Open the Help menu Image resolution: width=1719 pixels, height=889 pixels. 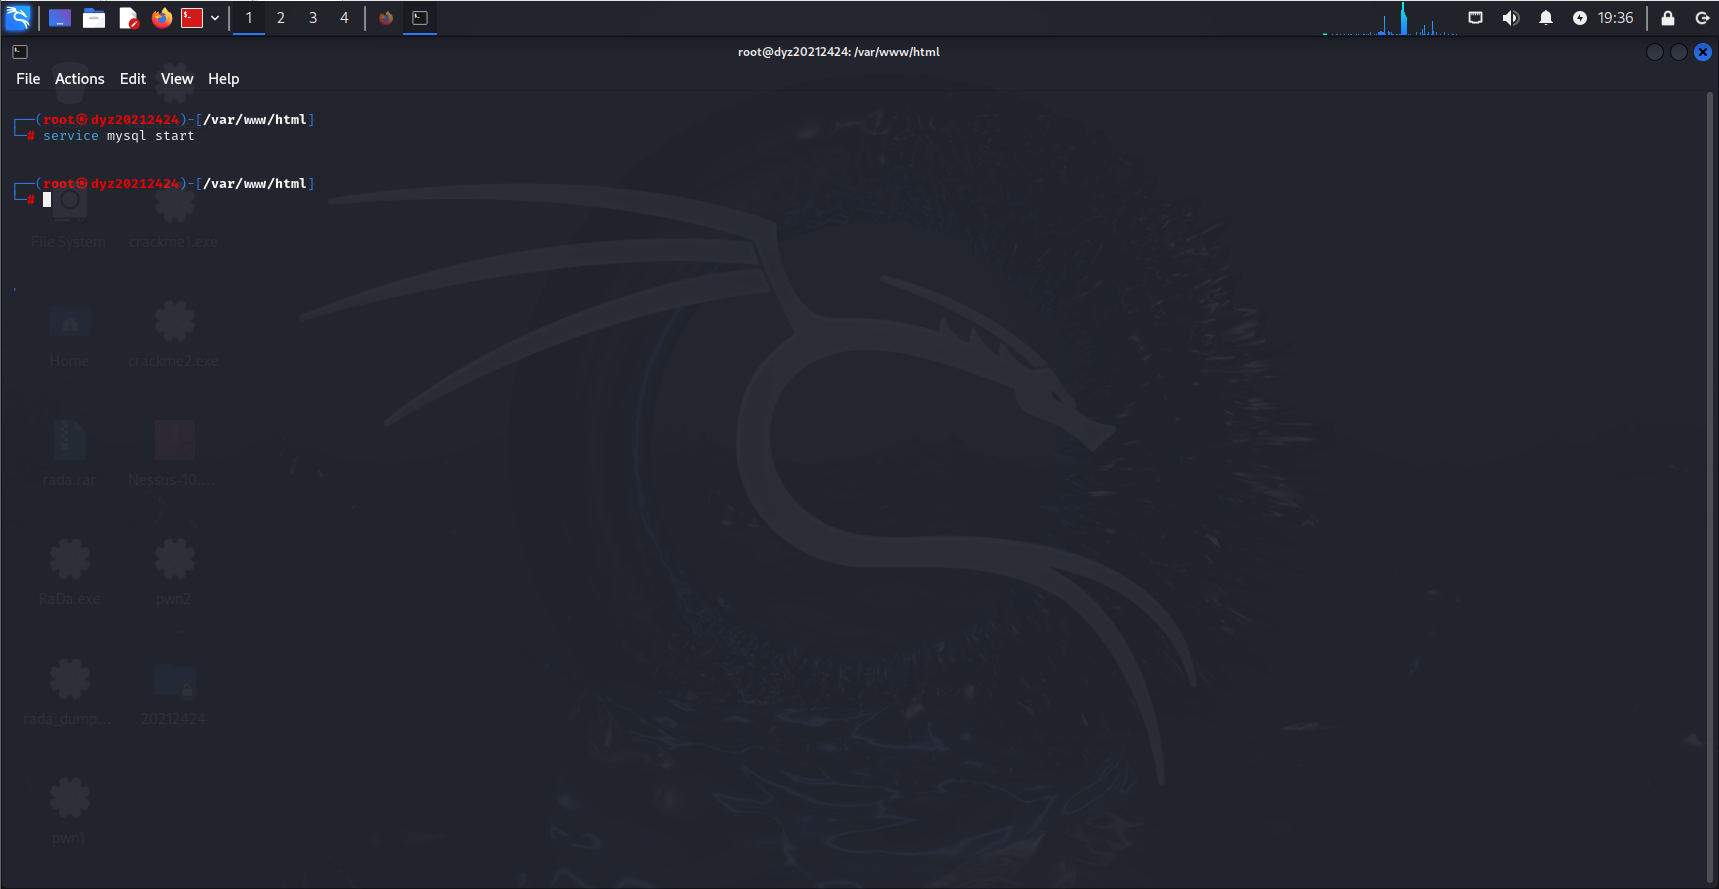pyautogui.click(x=224, y=79)
